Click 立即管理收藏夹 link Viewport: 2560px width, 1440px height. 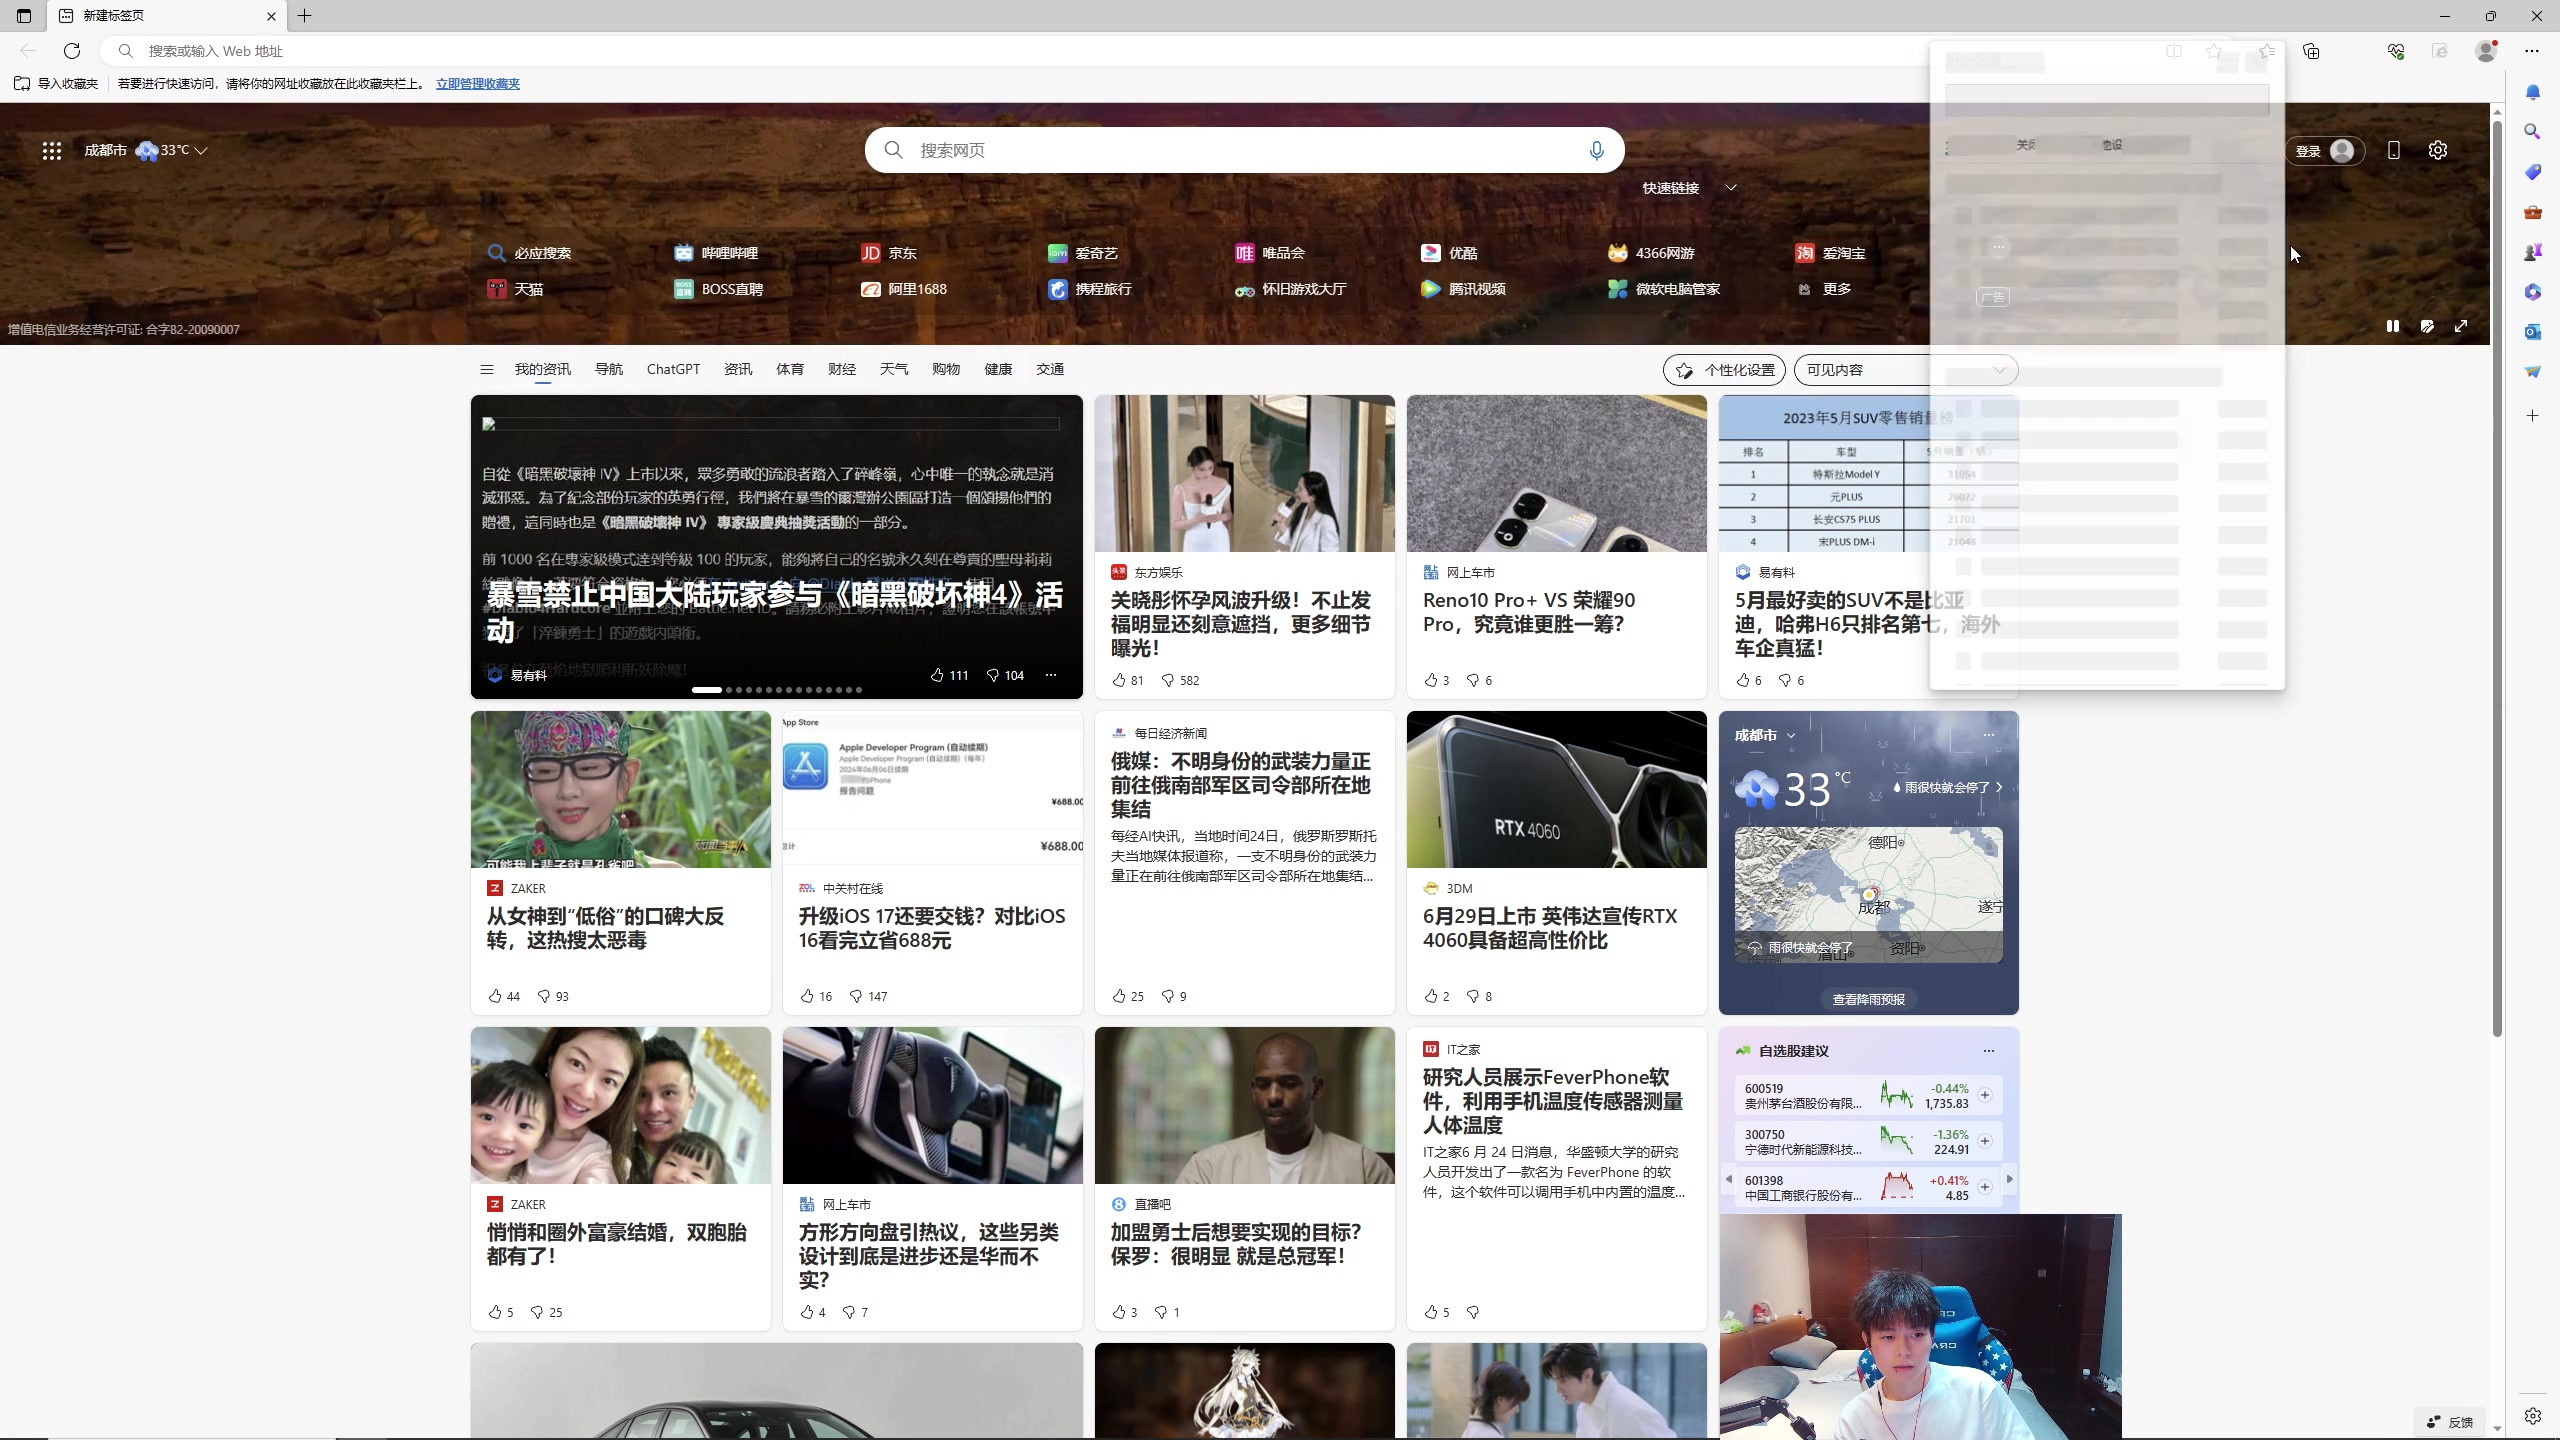(x=478, y=84)
